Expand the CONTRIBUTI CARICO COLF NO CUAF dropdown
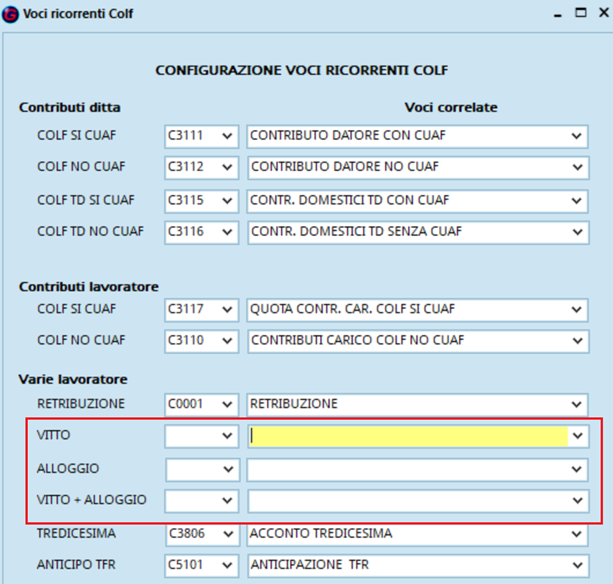This screenshot has height=584, width=613. [577, 341]
